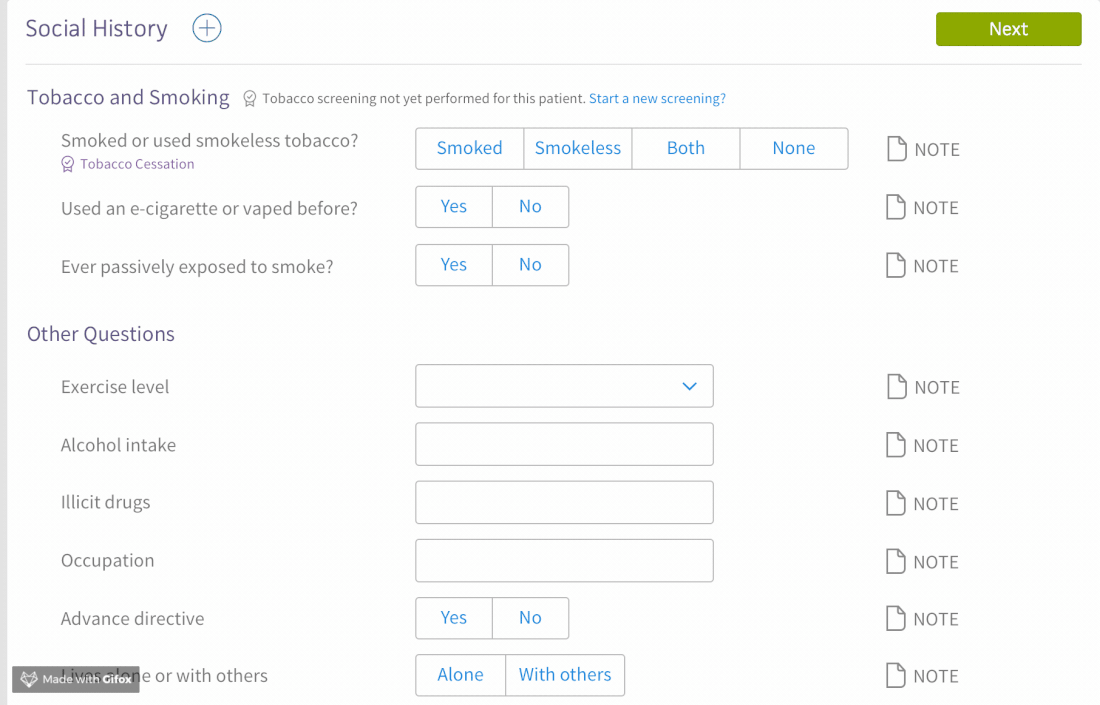This screenshot has width=1100, height=705.
Task: Open the NOTE icon for smoked tobacco question
Action: 897,149
